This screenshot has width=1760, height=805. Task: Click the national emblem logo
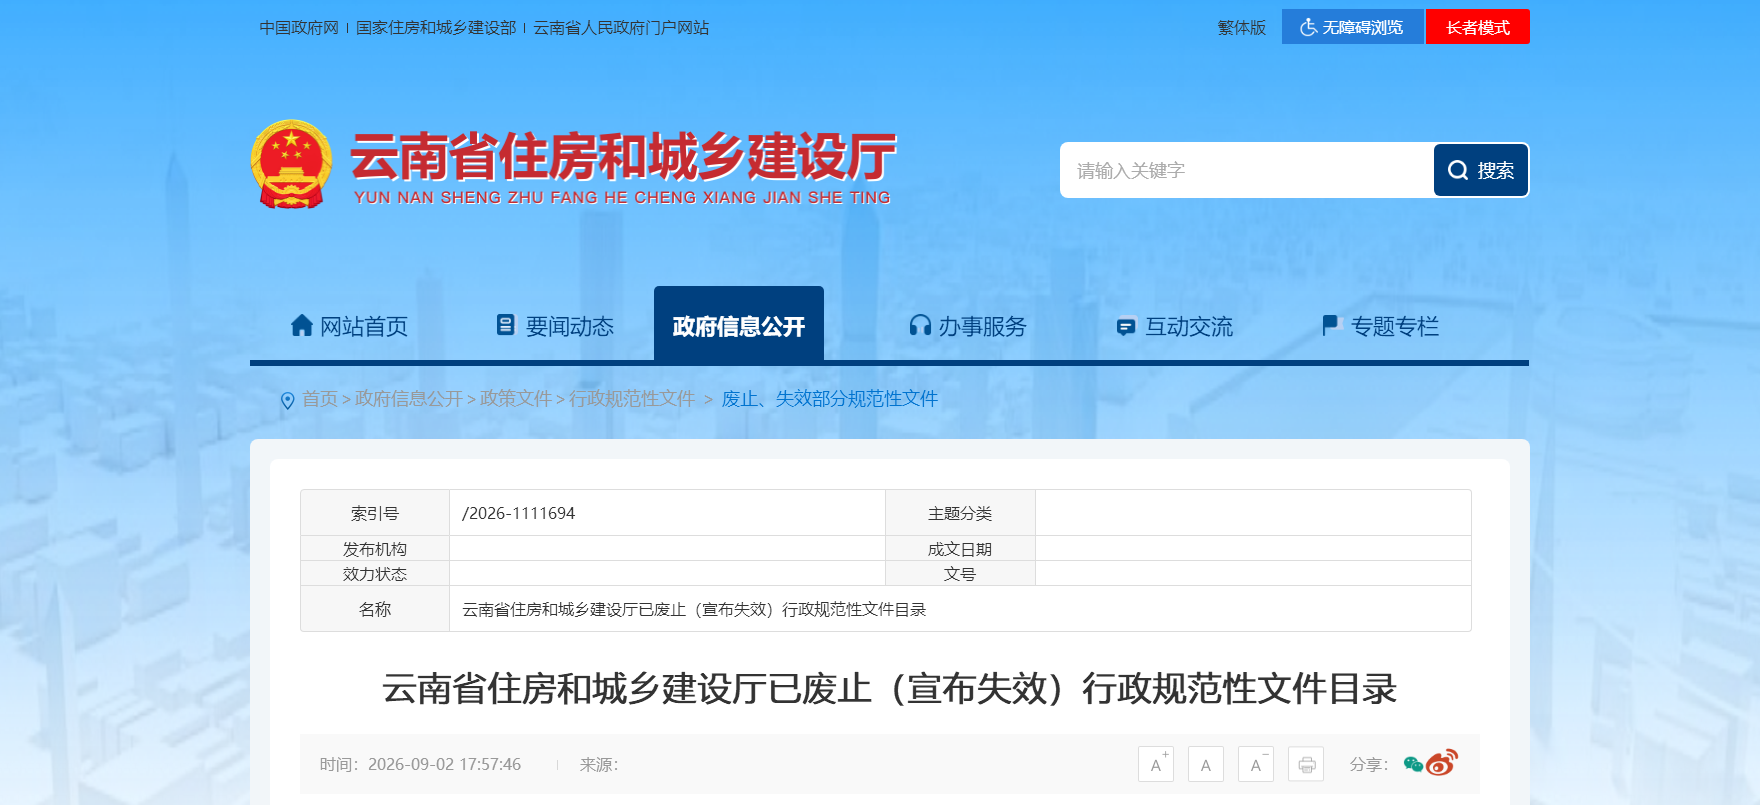tap(291, 165)
